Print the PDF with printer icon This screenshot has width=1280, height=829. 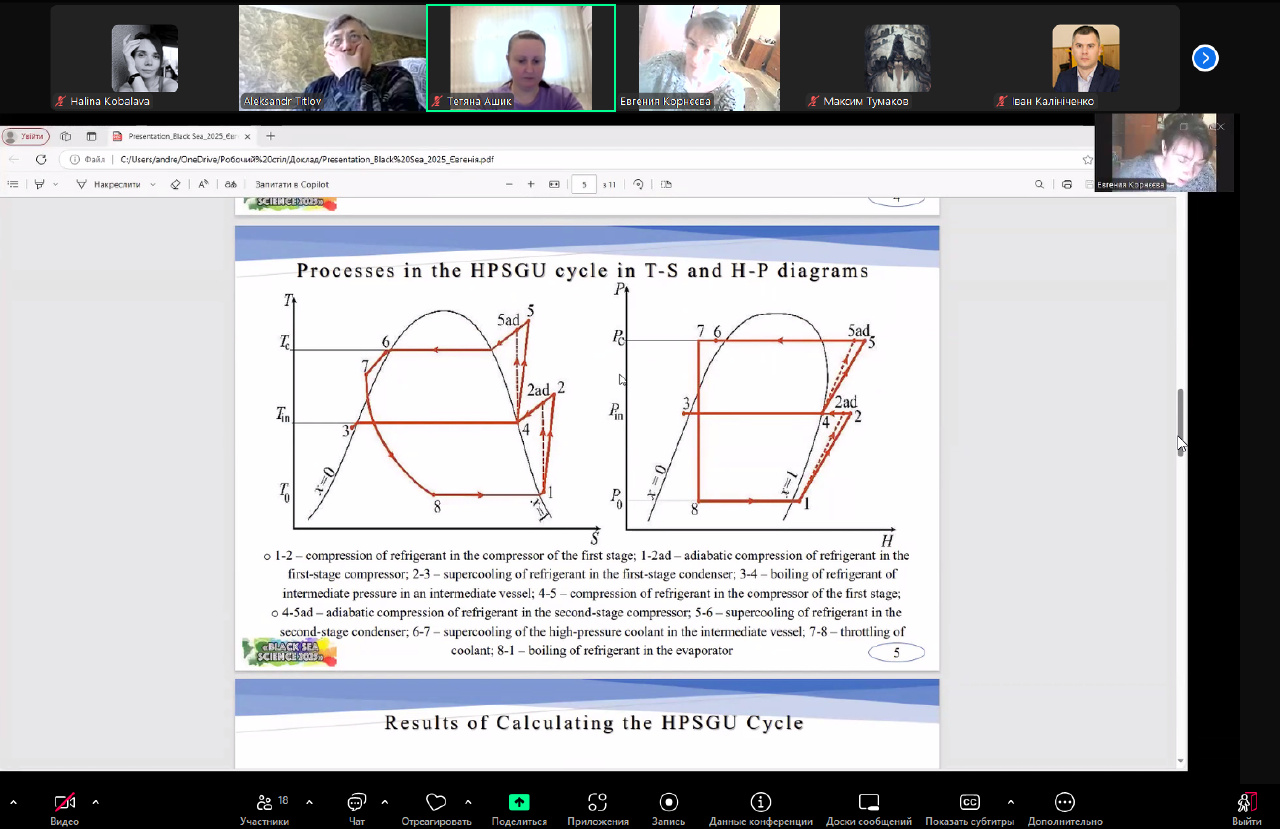click(x=1067, y=184)
